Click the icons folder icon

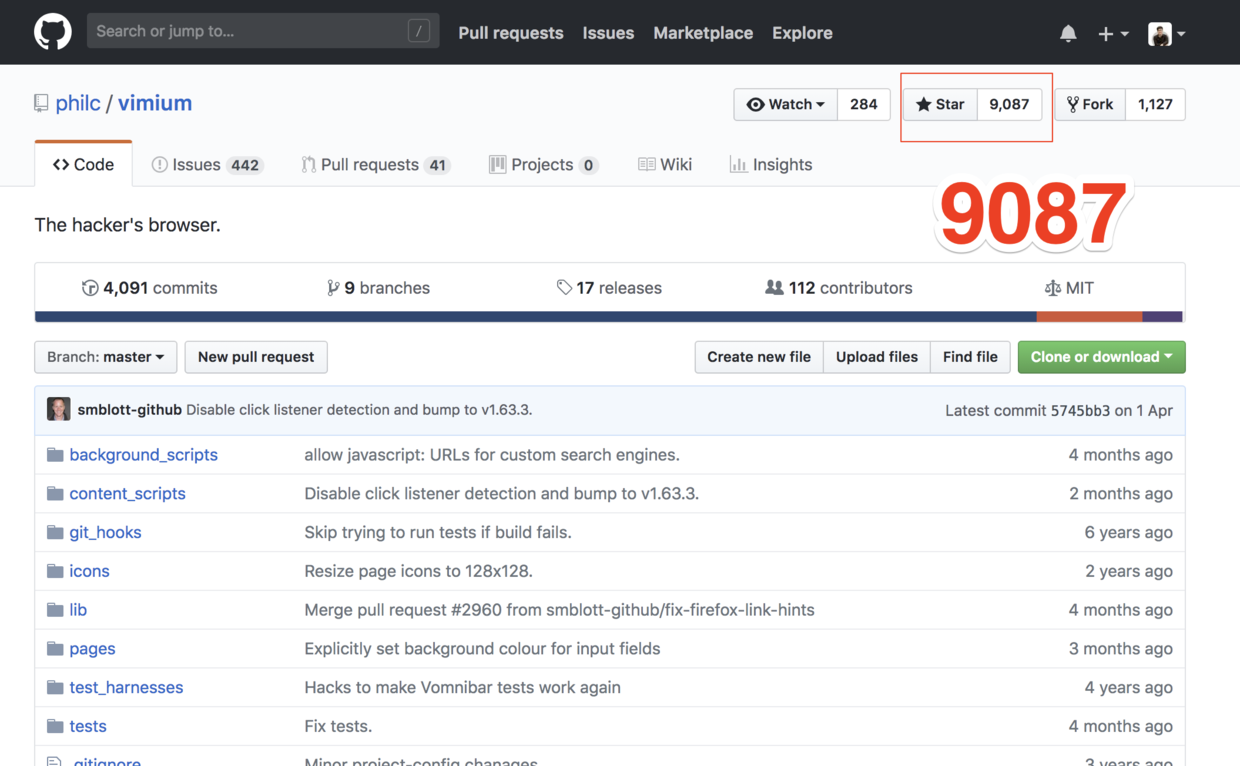tap(55, 571)
